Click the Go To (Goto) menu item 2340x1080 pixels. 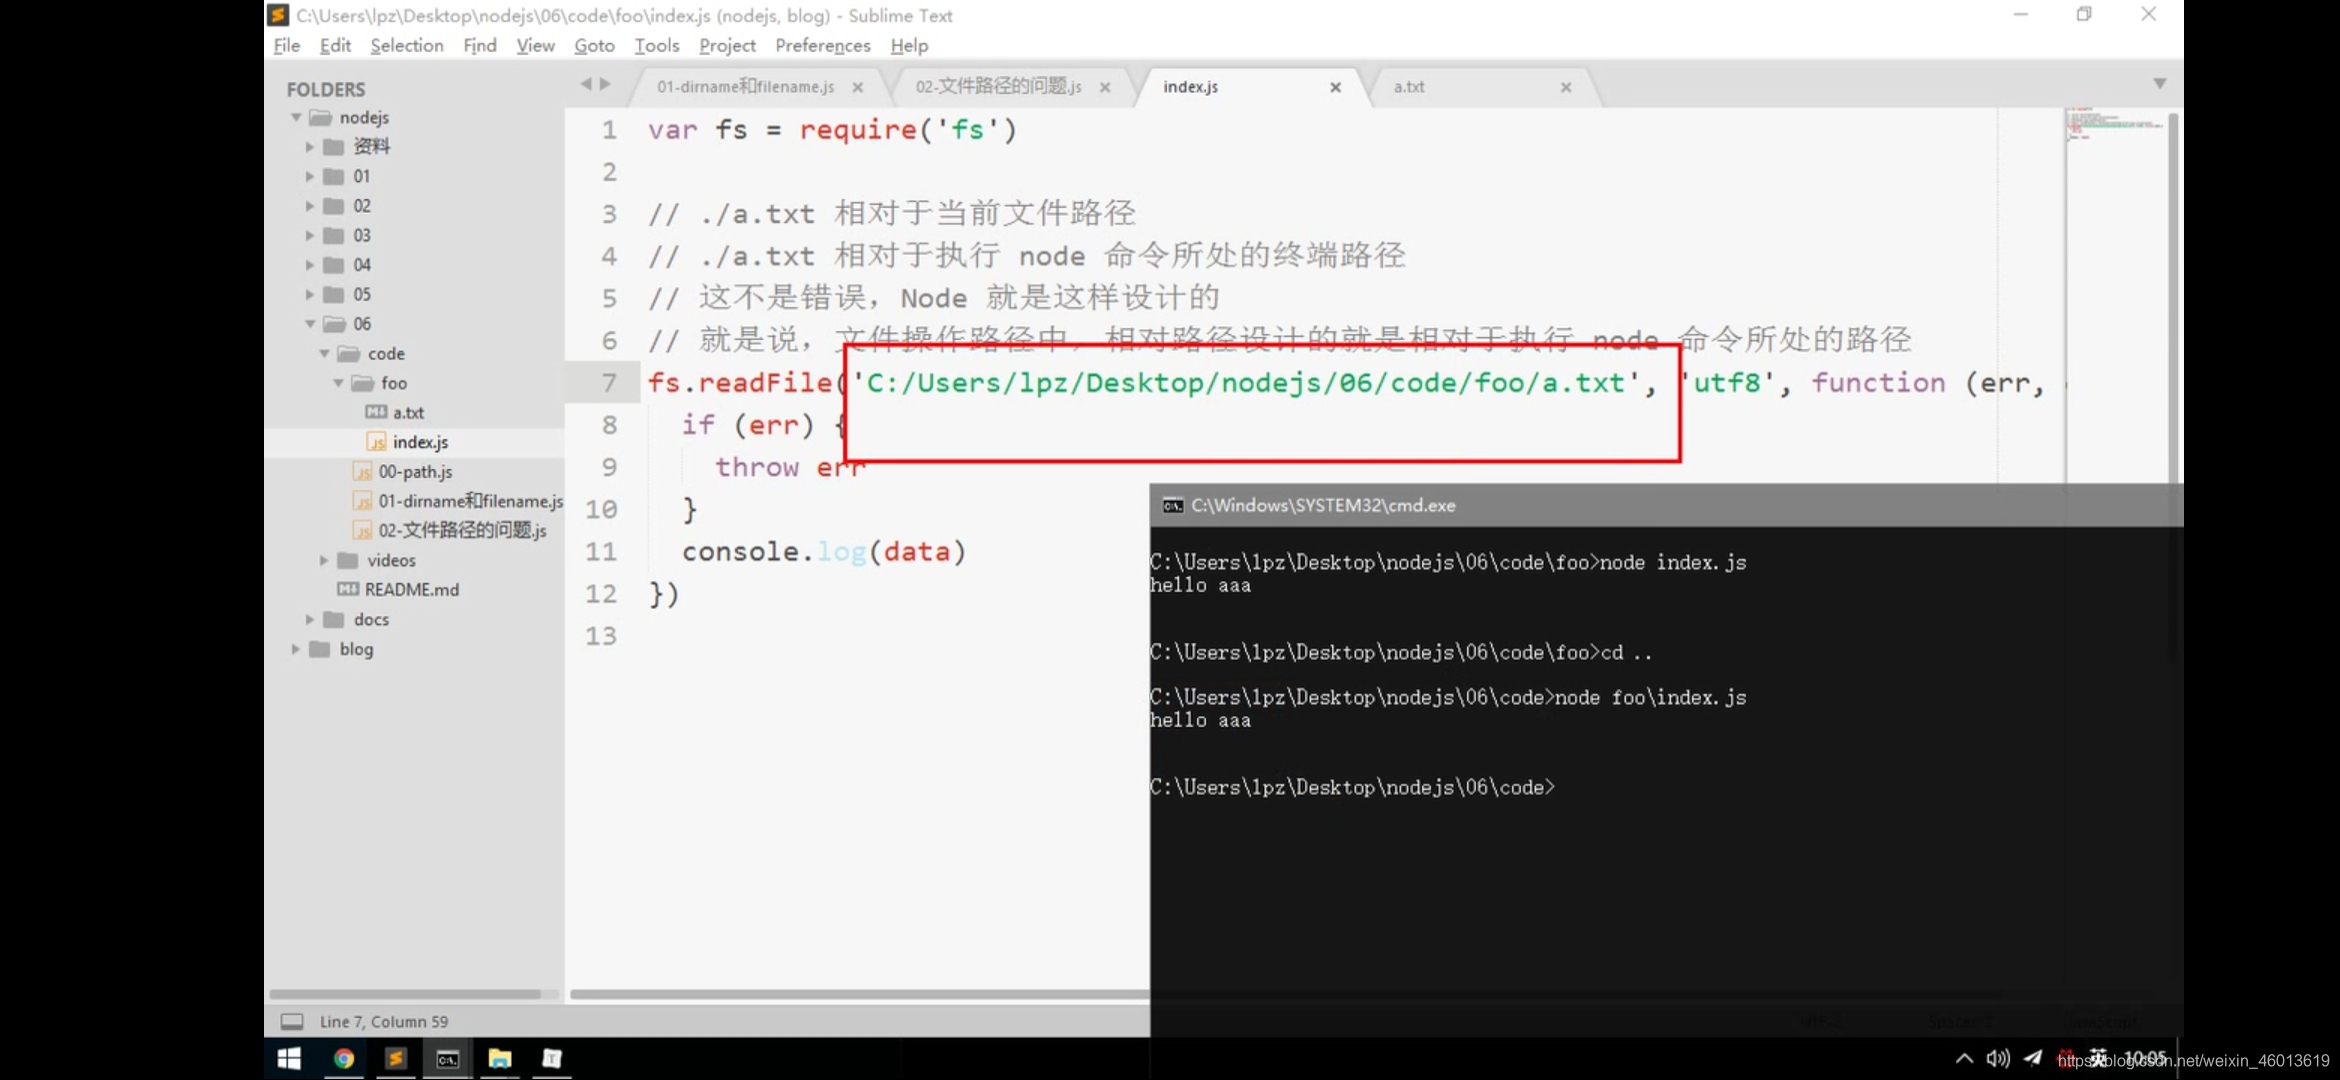click(592, 45)
